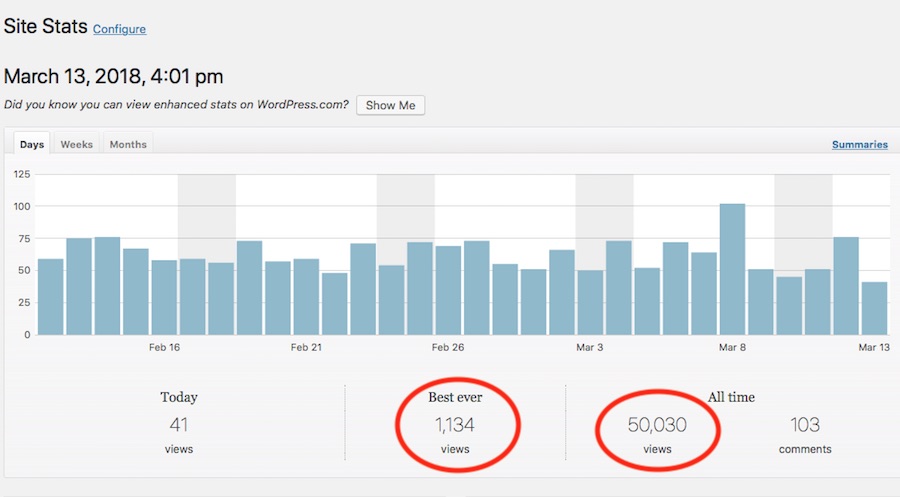Click the Today 41 views figure
This screenshot has width=900, height=497.
[179, 425]
